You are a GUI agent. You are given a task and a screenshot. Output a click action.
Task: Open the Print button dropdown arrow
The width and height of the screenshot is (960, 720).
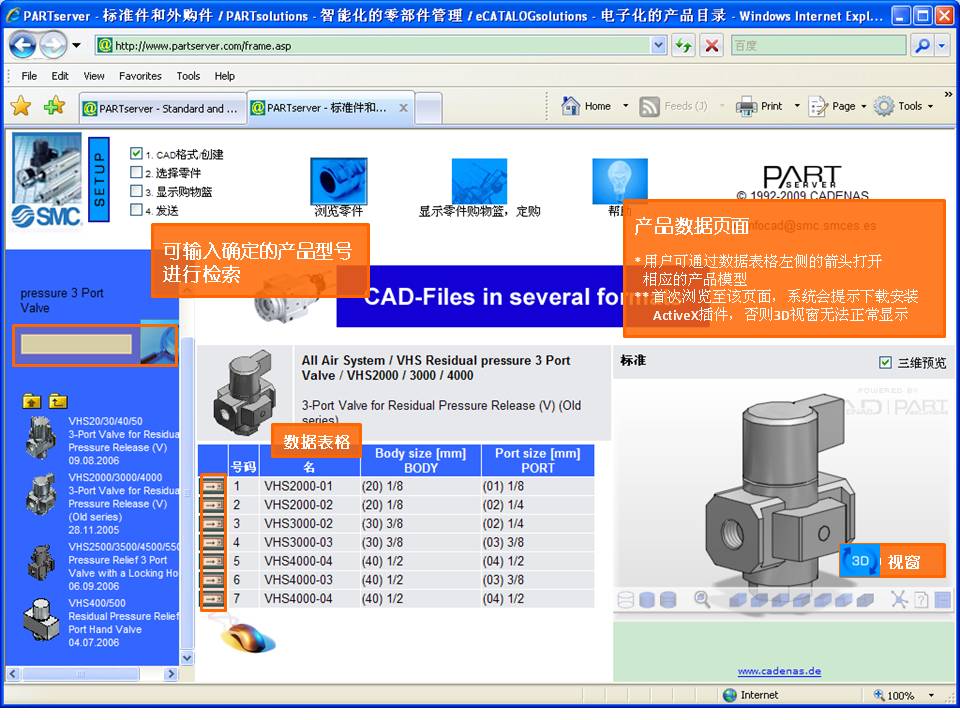[797, 106]
